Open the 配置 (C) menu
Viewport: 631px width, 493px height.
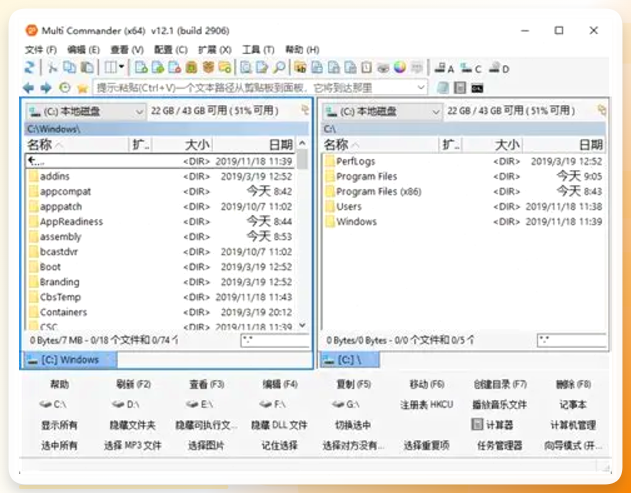[x=171, y=50]
